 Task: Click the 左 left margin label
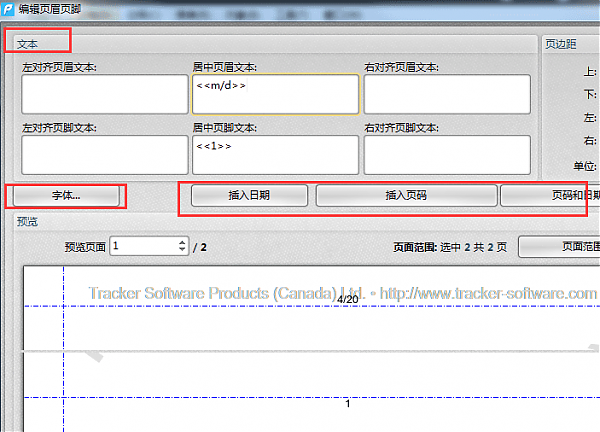[x=590, y=117]
